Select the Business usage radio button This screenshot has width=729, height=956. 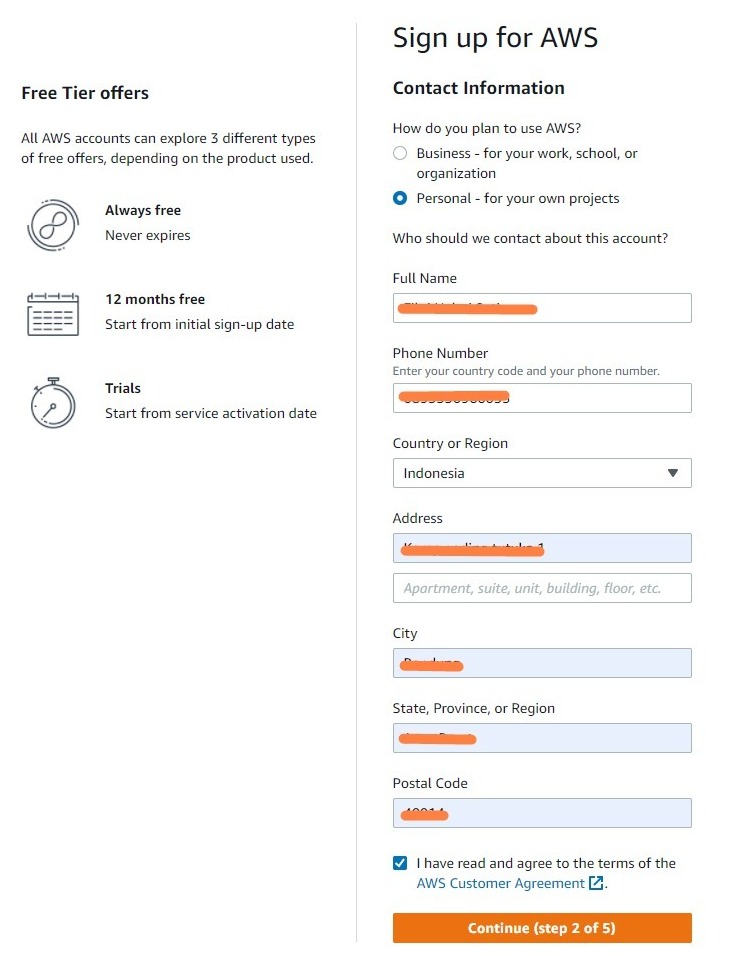(x=400, y=154)
